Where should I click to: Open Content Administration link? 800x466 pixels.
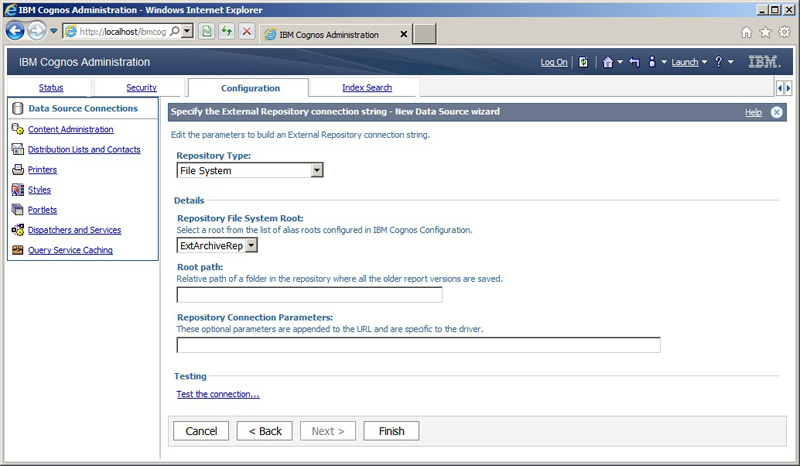(70, 129)
